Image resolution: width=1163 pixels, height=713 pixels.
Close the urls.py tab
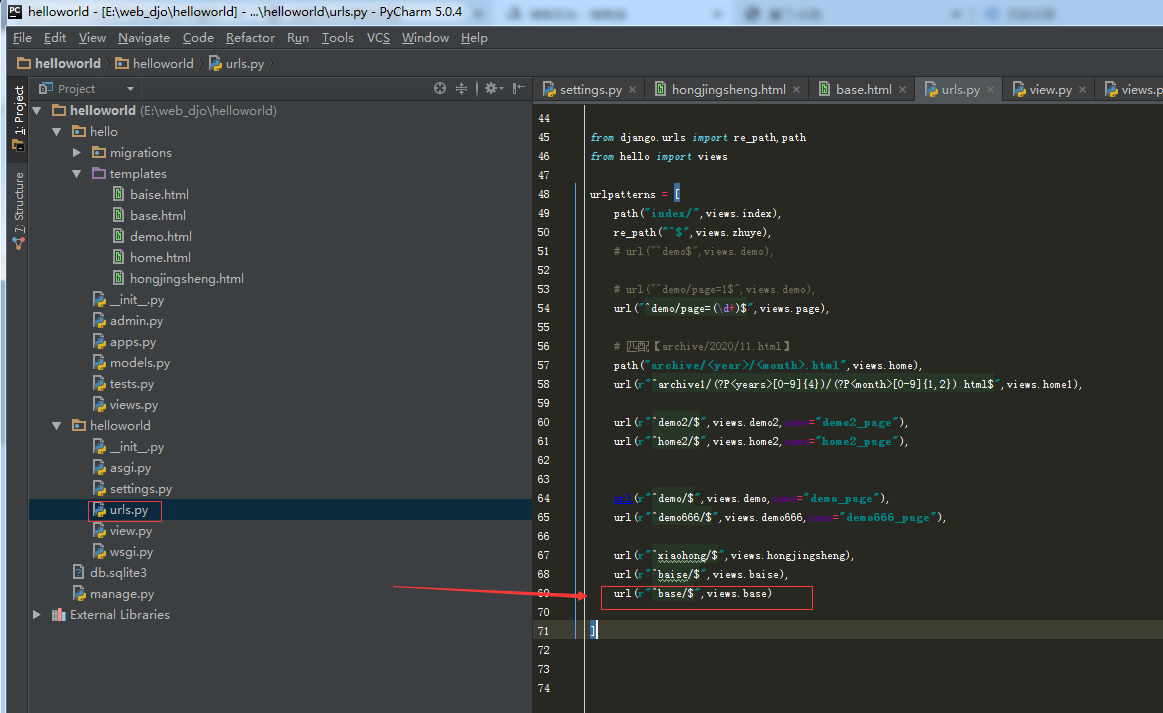coord(990,90)
